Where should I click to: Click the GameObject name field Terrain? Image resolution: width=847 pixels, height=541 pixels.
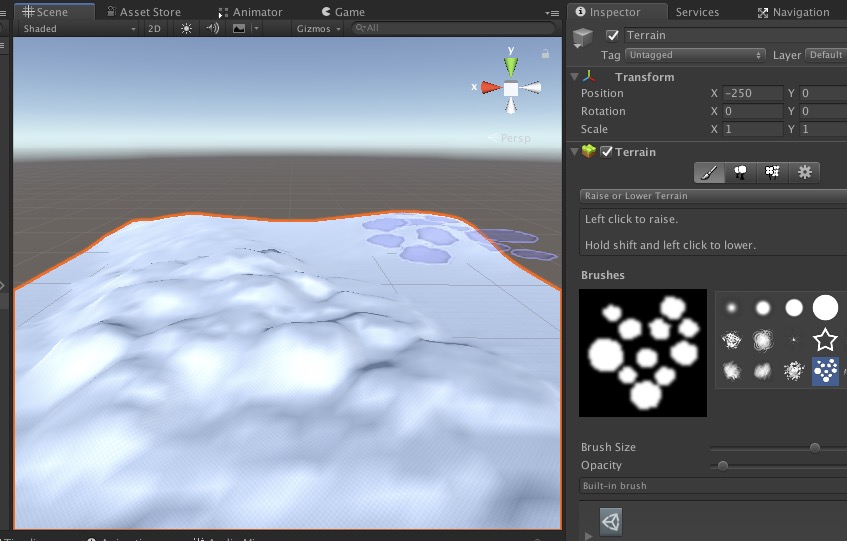[x=735, y=35]
